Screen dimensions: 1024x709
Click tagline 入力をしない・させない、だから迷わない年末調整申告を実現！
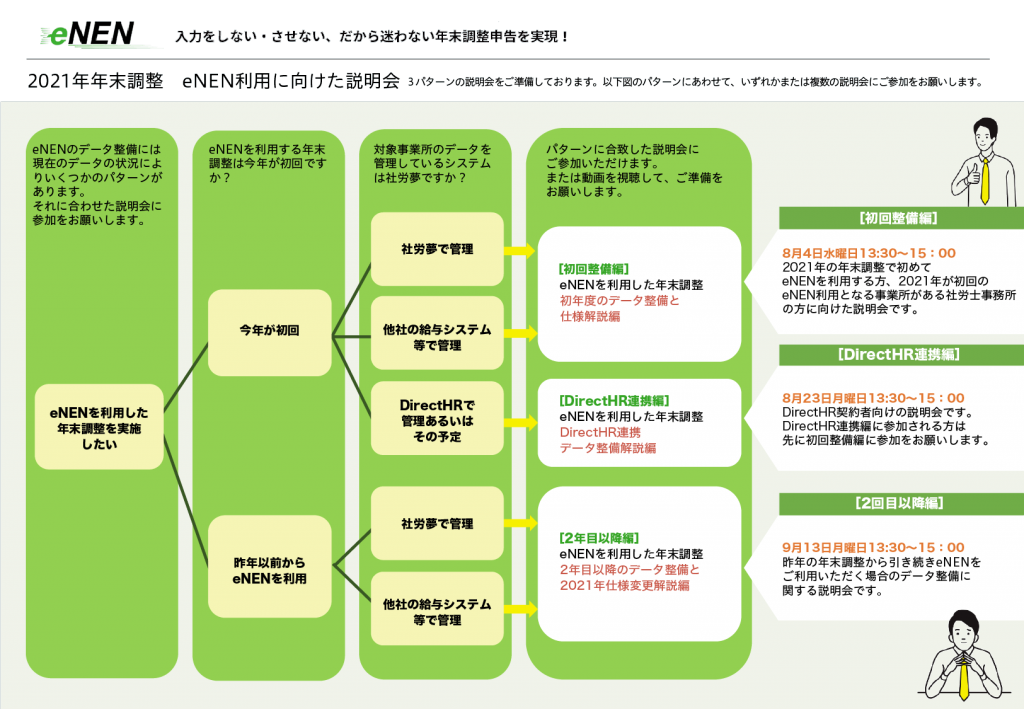click(x=372, y=37)
